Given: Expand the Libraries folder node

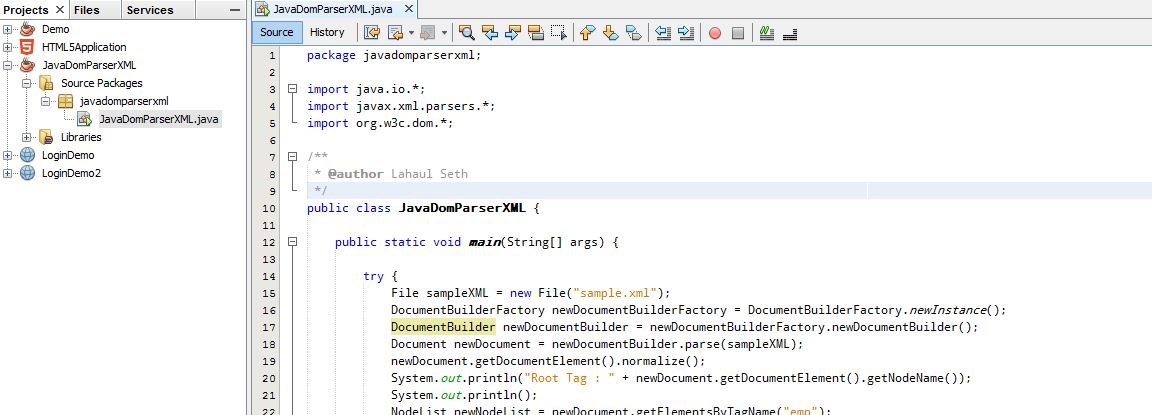Looking at the screenshot, I should 26,137.
